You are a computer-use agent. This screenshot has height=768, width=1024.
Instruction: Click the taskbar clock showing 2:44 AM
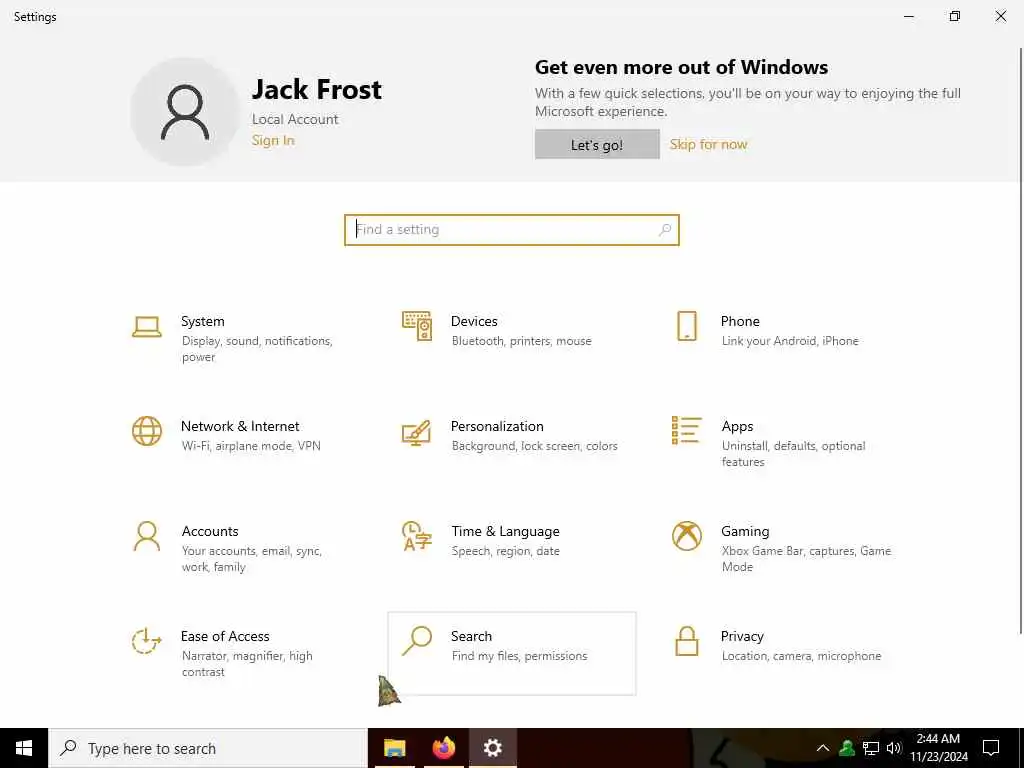coord(938,748)
